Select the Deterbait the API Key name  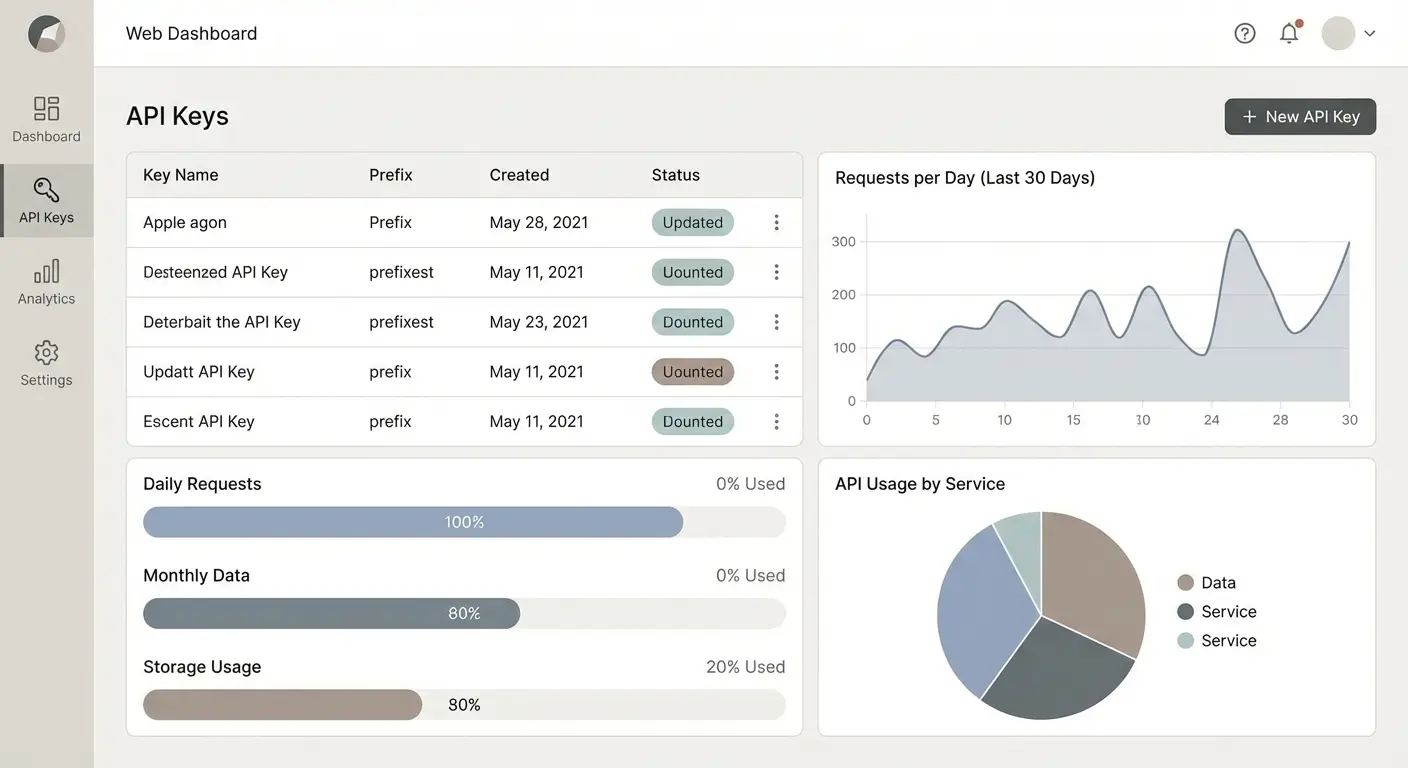222,322
